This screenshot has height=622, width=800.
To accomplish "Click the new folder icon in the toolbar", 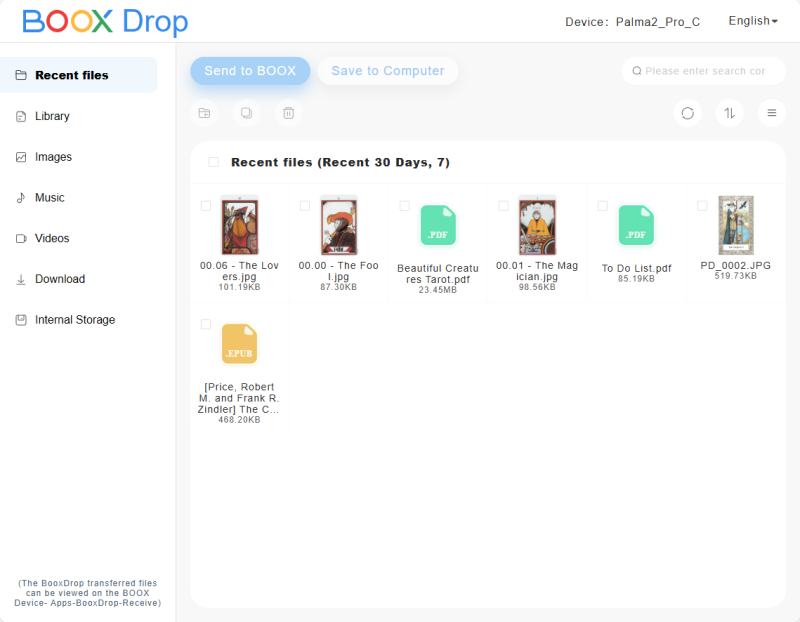I will tap(204, 113).
